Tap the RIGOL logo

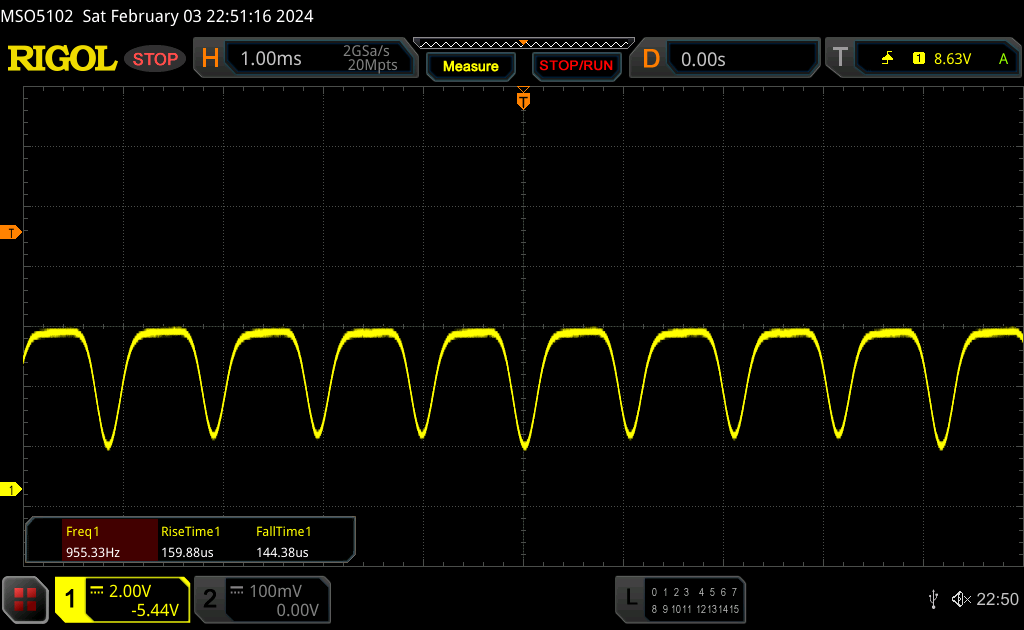pyautogui.click(x=62, y=59)
